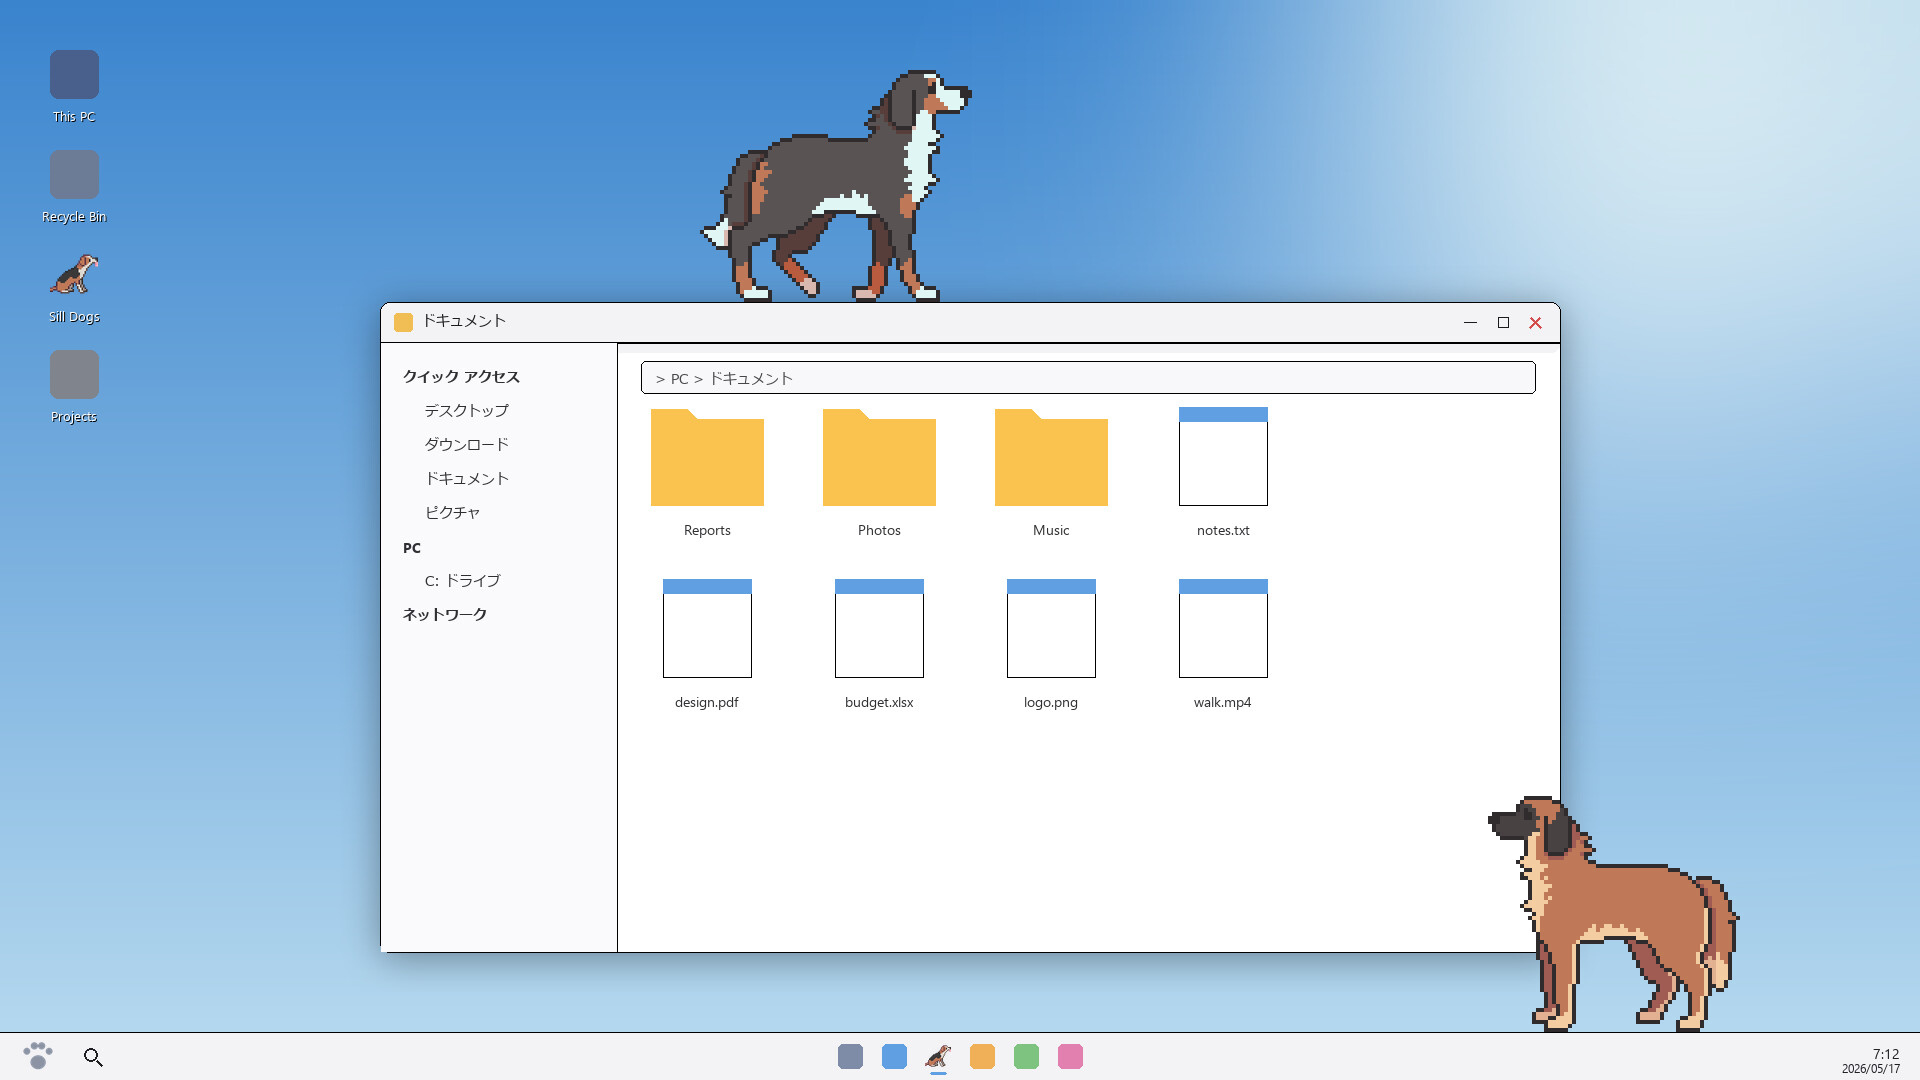
Task: Click the green taskbar app icon
Action: click(x=1026, y=1056)
